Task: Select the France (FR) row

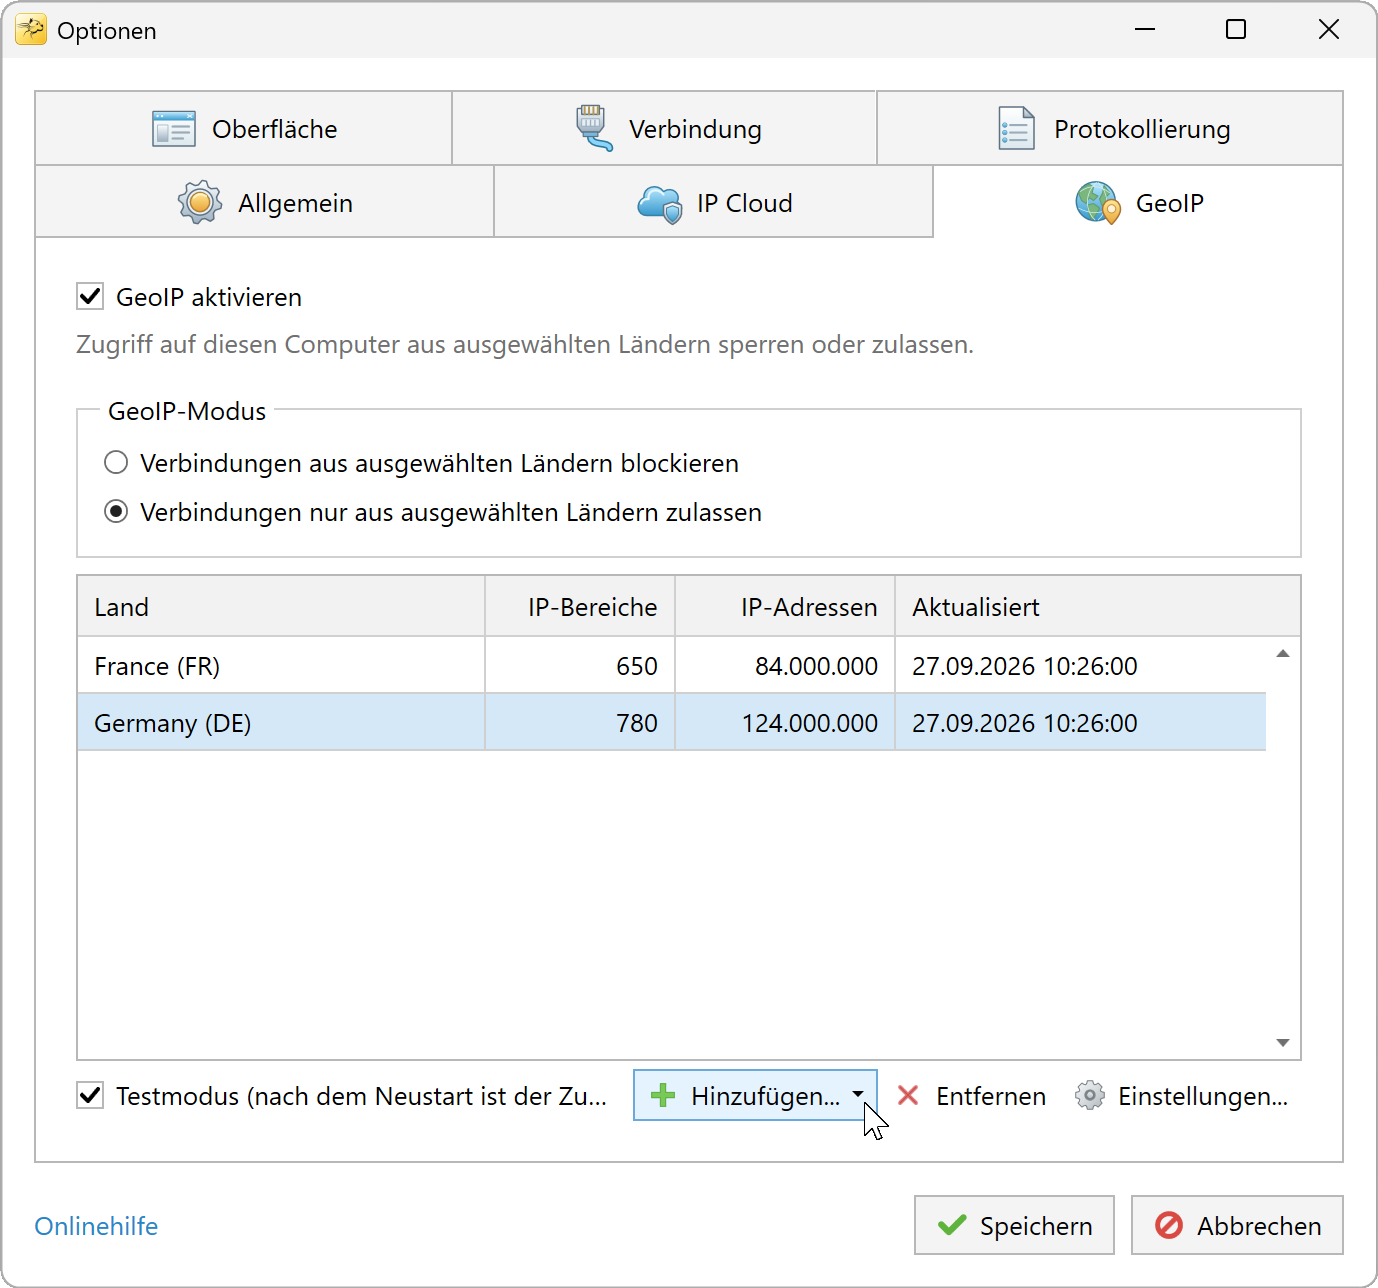Action: (671, 666)
